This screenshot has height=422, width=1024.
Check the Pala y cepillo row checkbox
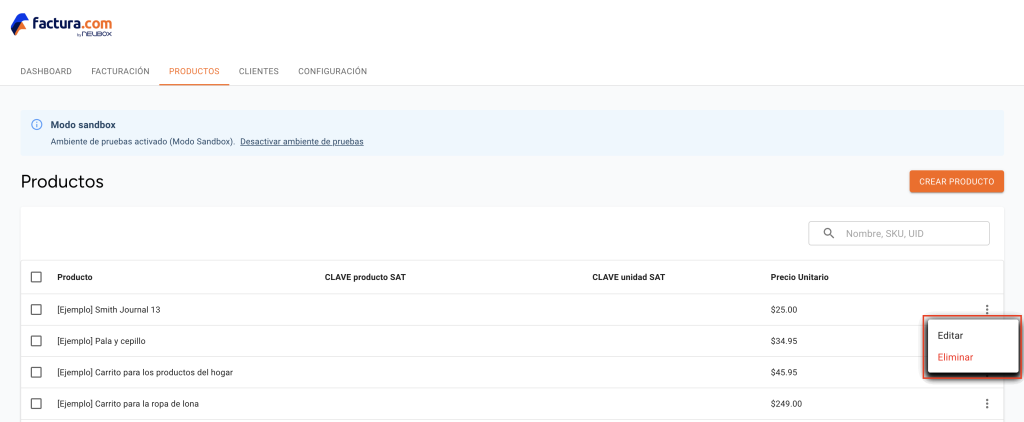[x=37, y=341]
